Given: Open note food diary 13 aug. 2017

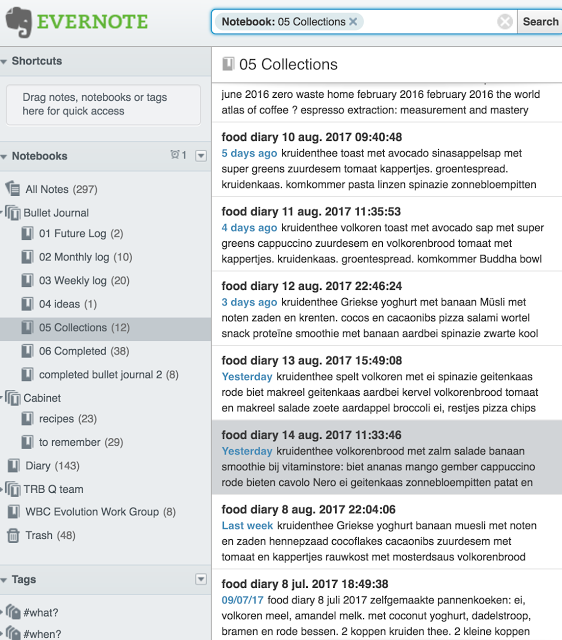Looking at the screenshot, I should (x=387, y=383).
